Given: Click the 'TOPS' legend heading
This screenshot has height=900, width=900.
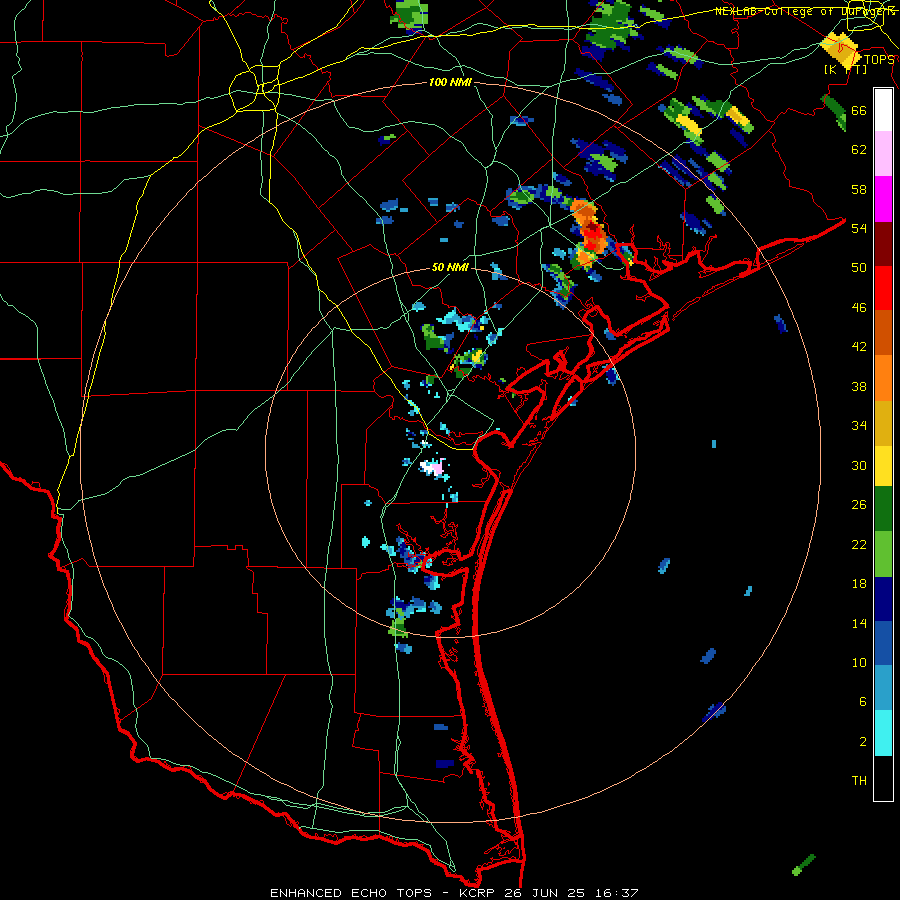Looking at the screenshot, I should click(x=879, y=60).
